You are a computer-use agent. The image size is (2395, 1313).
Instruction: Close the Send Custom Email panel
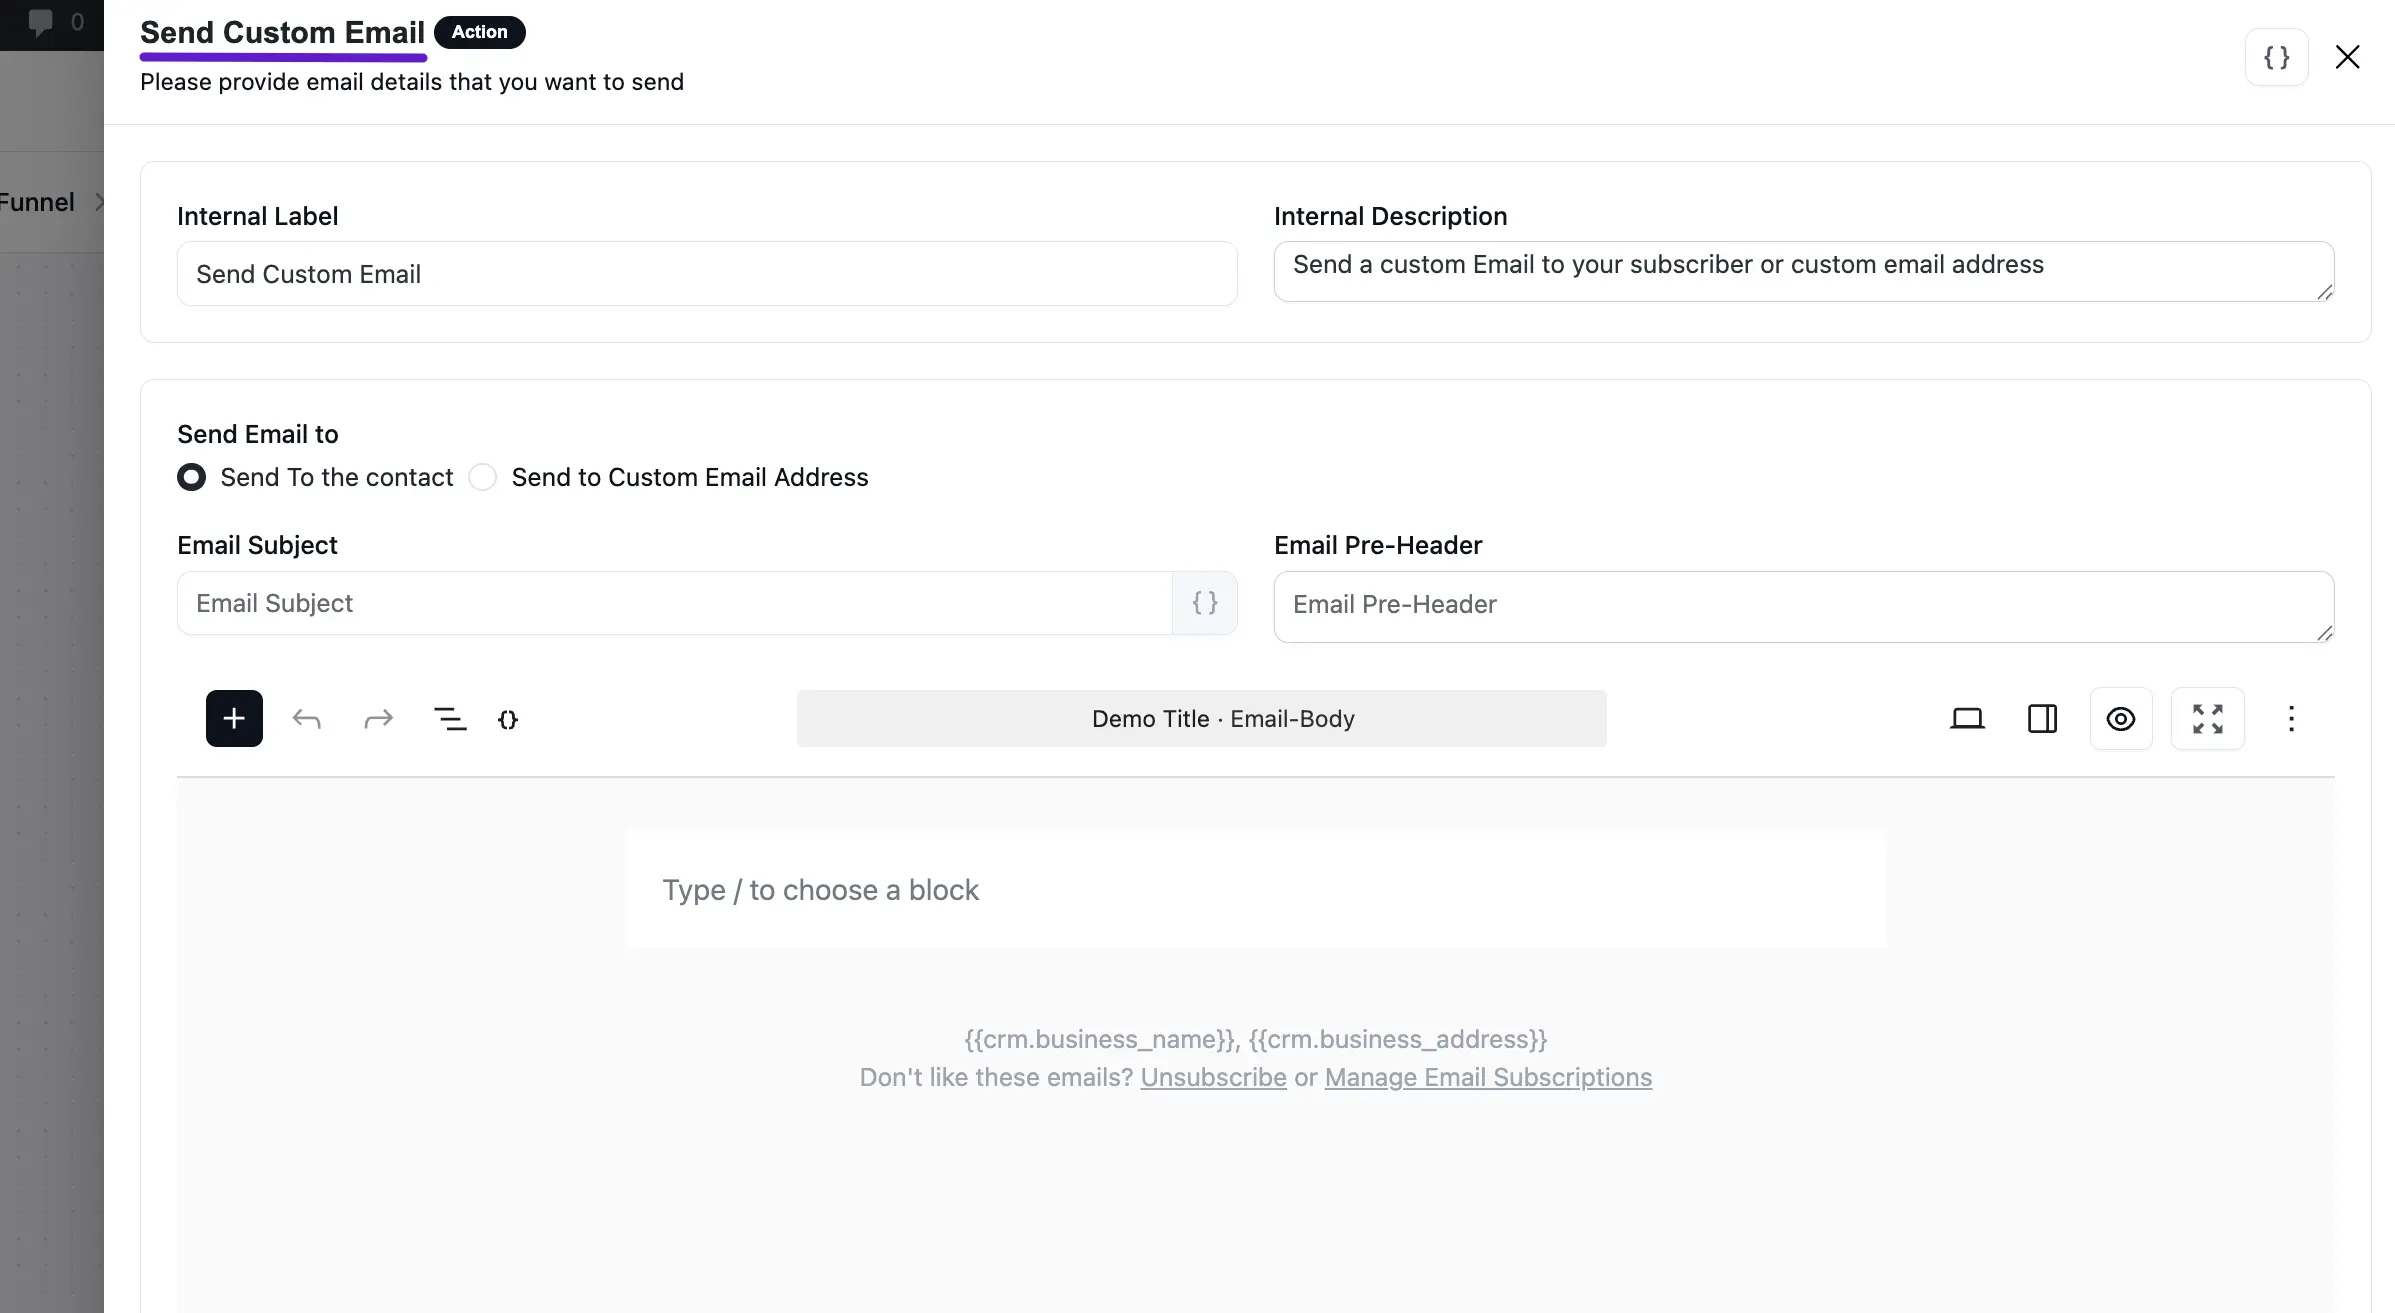(x=2348, y=57)
